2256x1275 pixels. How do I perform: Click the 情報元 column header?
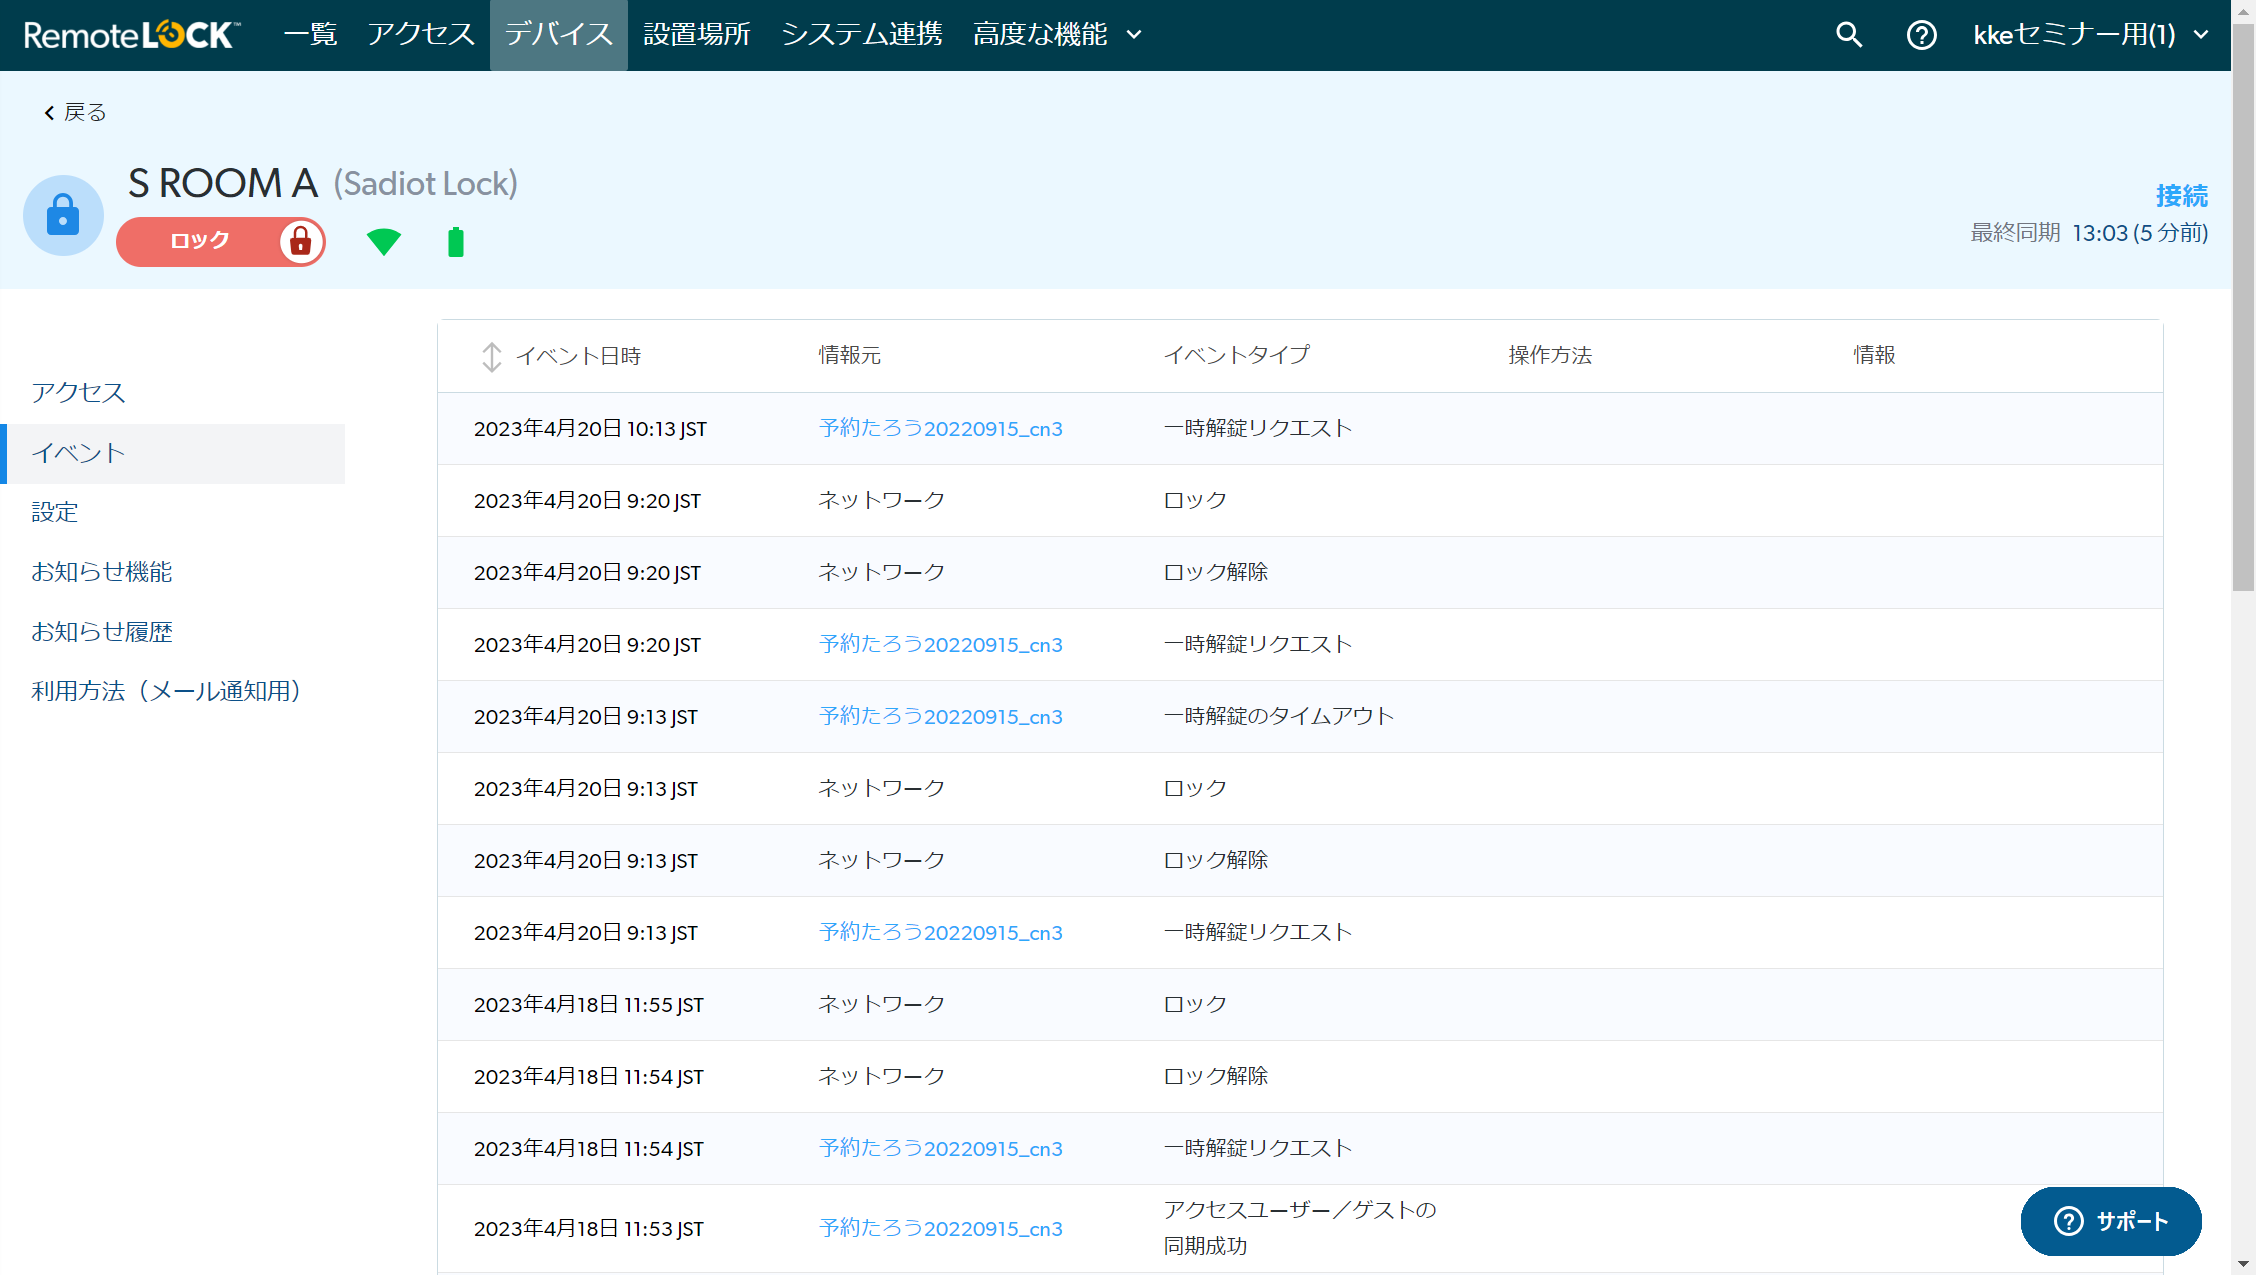click(x=849, y=355)
